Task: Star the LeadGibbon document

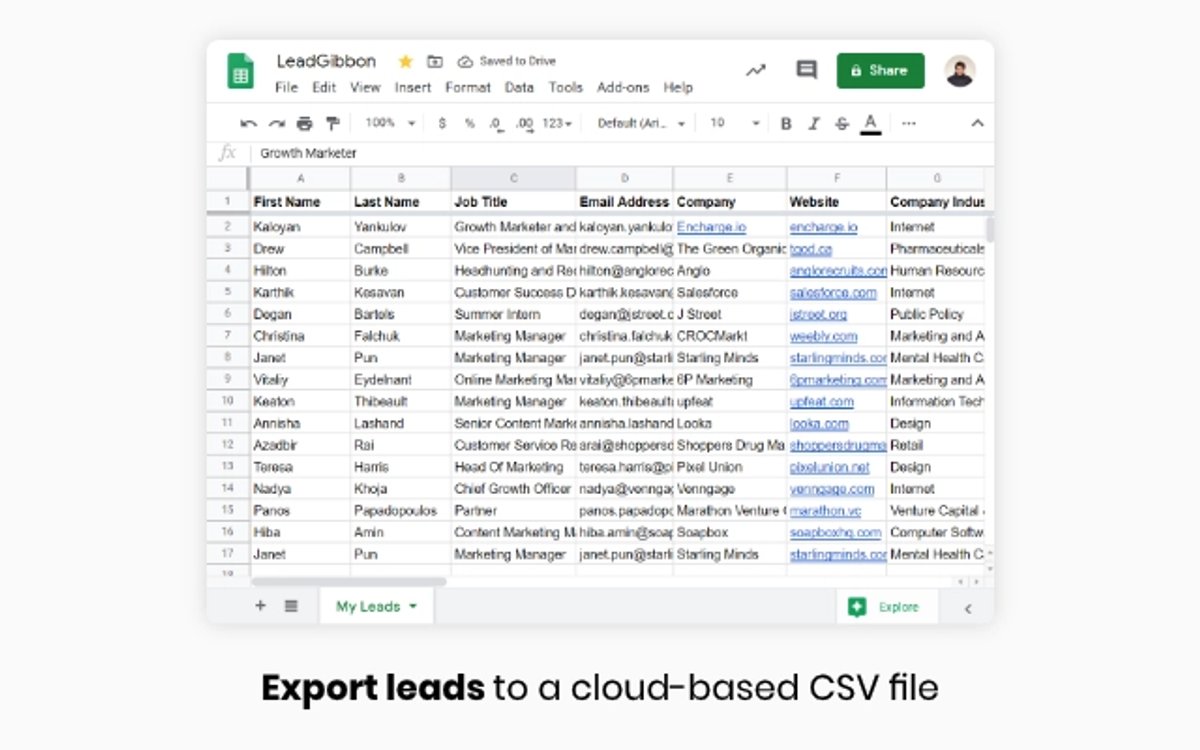Action: (x=405, y=61)
